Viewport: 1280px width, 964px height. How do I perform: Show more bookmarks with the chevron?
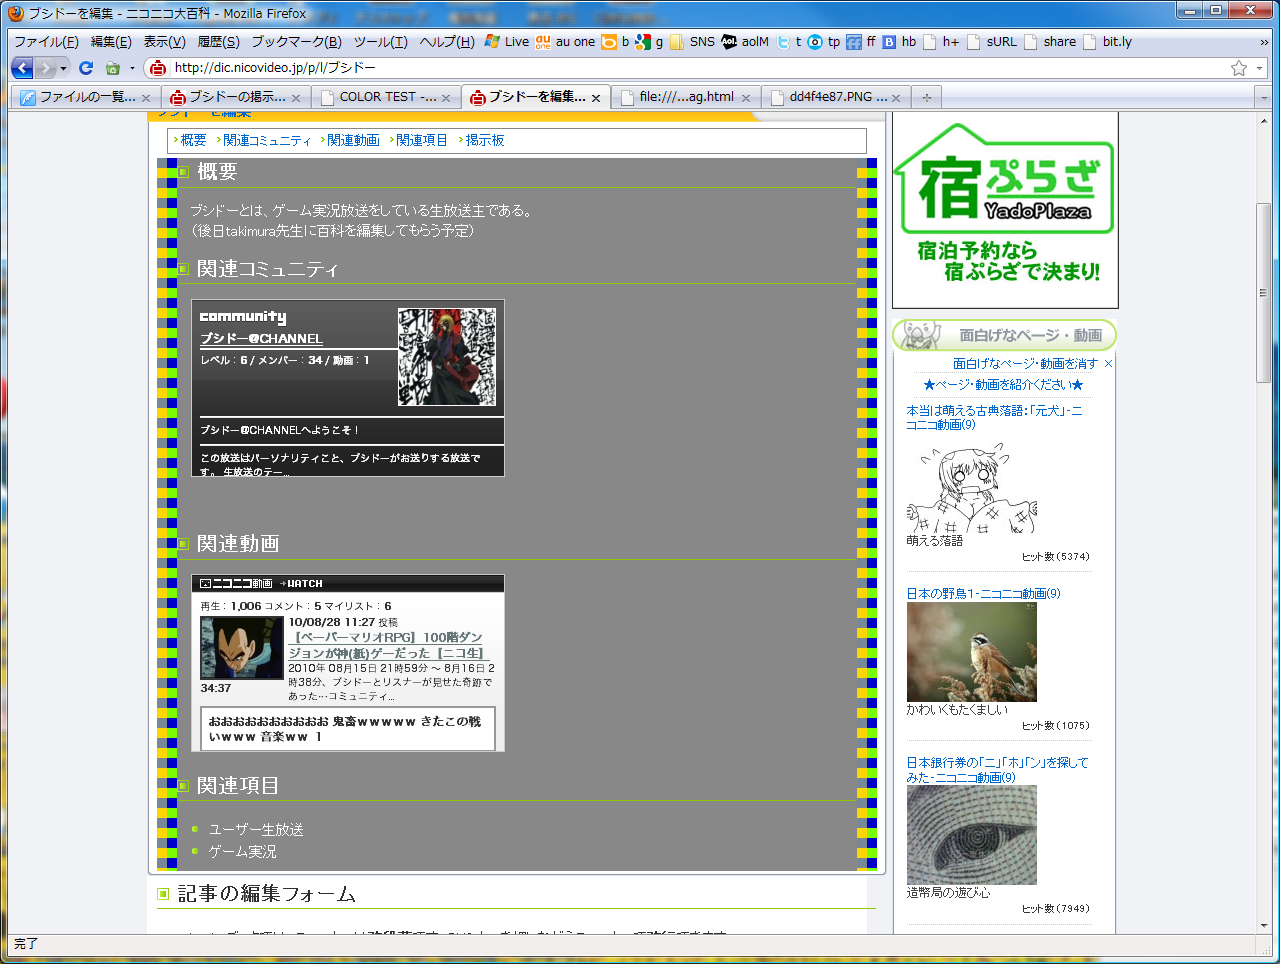click(x=1264, y=42)
